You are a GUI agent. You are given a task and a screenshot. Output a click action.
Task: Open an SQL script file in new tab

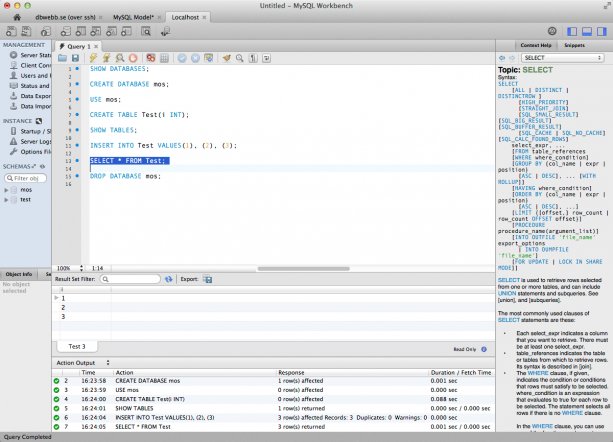click(26, 31)
